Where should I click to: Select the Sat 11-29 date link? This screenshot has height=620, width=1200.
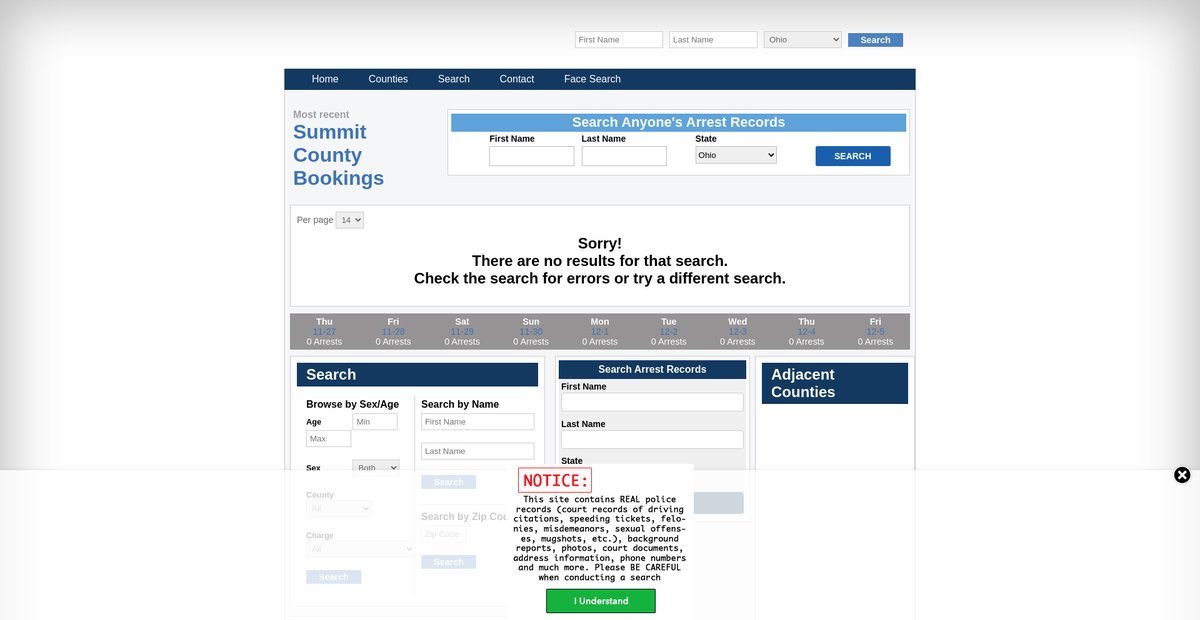pos(462,331)
